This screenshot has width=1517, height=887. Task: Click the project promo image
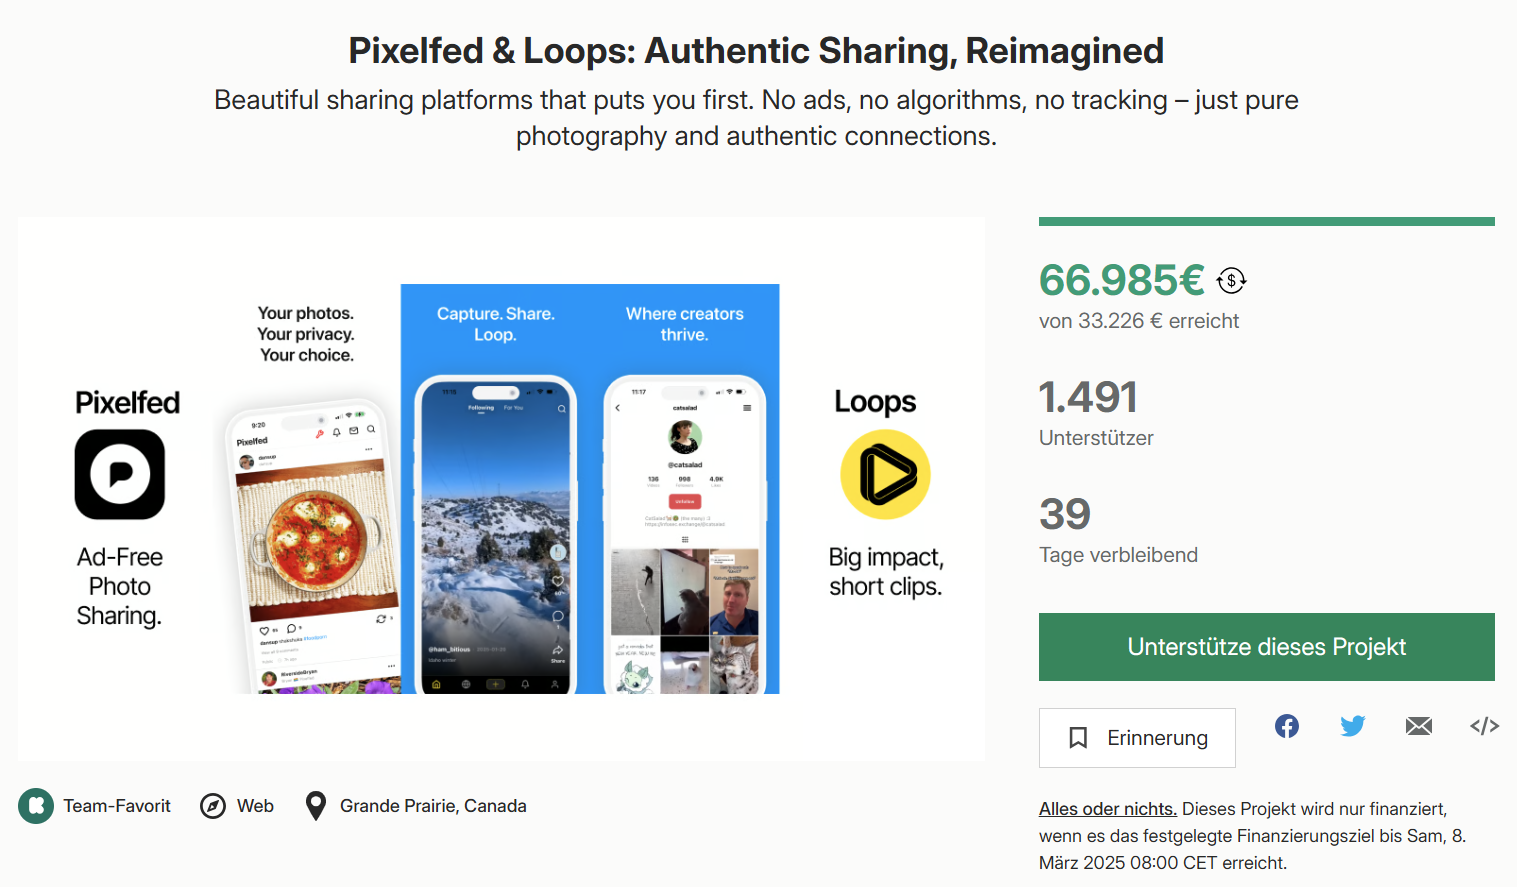click(501, 489)
